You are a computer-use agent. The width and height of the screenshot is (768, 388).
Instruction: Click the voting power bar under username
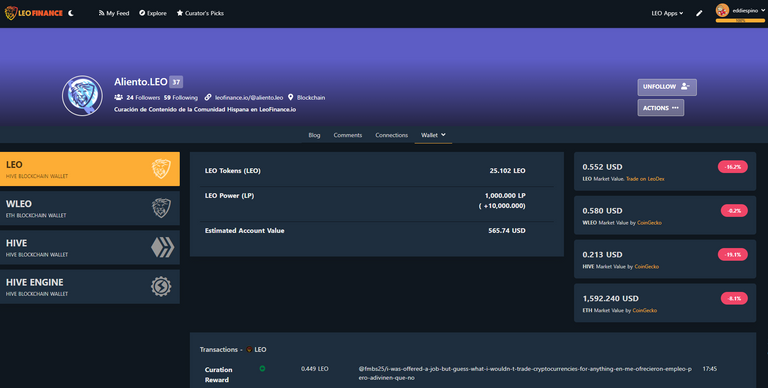point(740,21)
